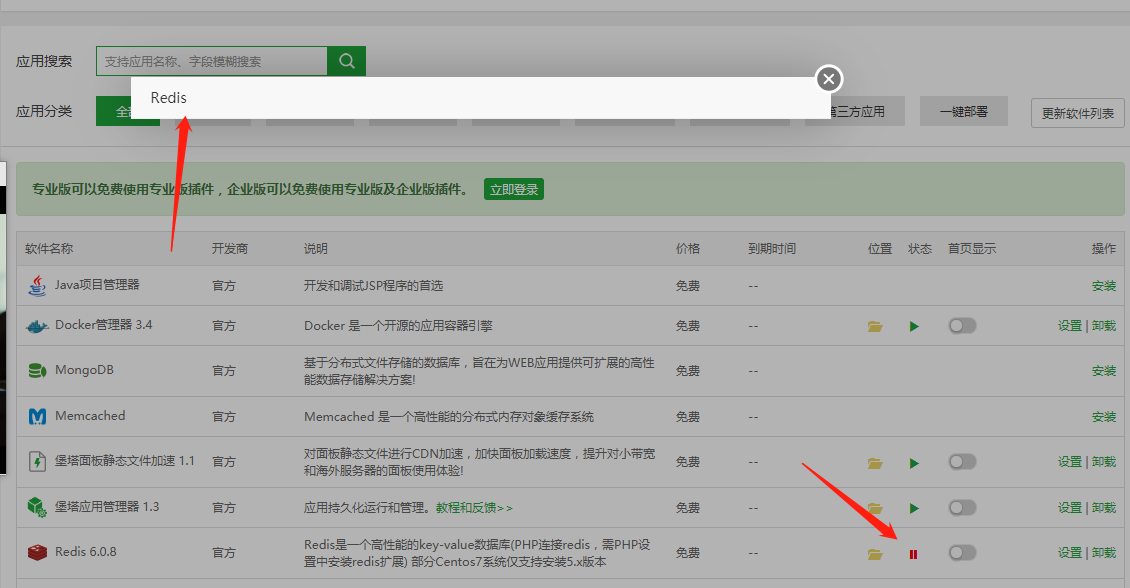Screen dimensions: 1130x588
Task: Toggle homepage display for 堡塔面板静态文件加速
Action: pyautogui.click(x=962, y=462)
